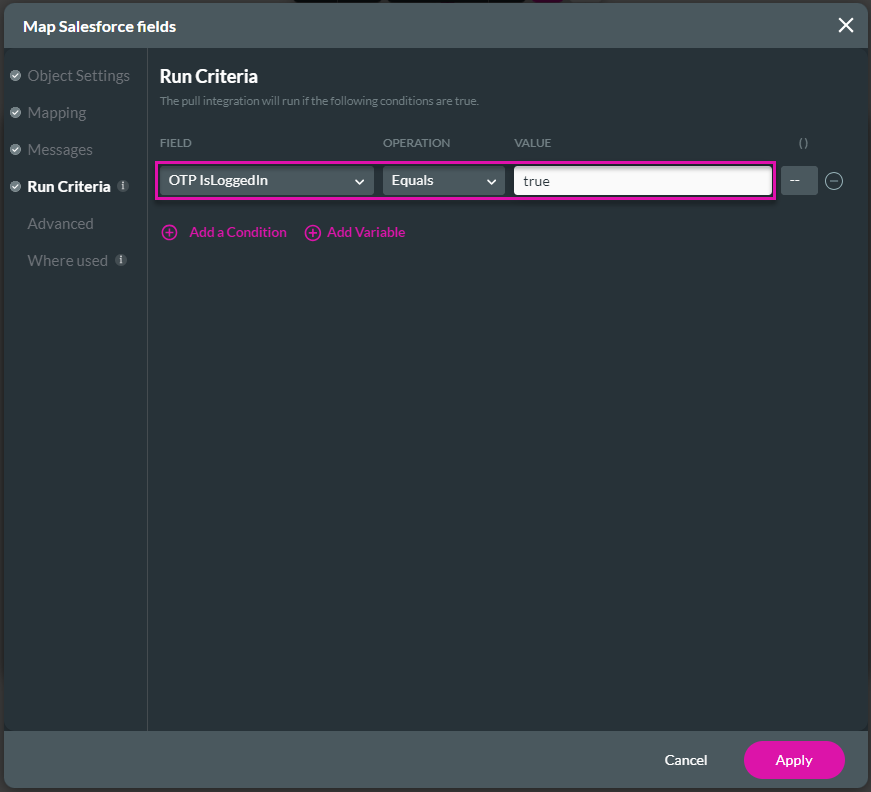Click the minus icon to remove the condition row
This screenshot has height=792, width=871.
pyautogui.click(x=834, y=181)
